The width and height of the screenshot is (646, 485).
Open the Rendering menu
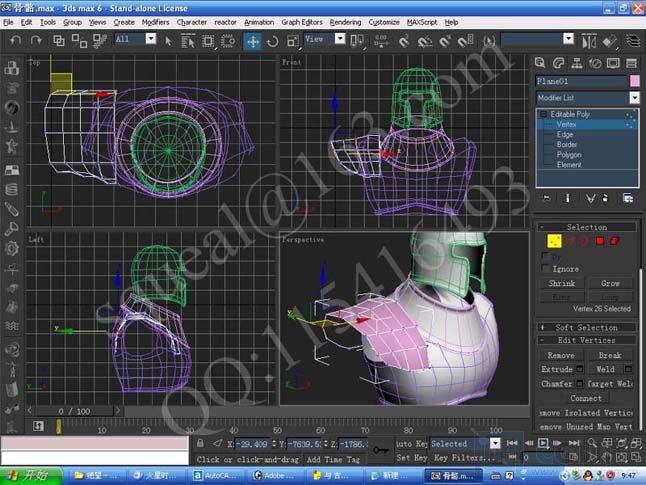point(345,22)
